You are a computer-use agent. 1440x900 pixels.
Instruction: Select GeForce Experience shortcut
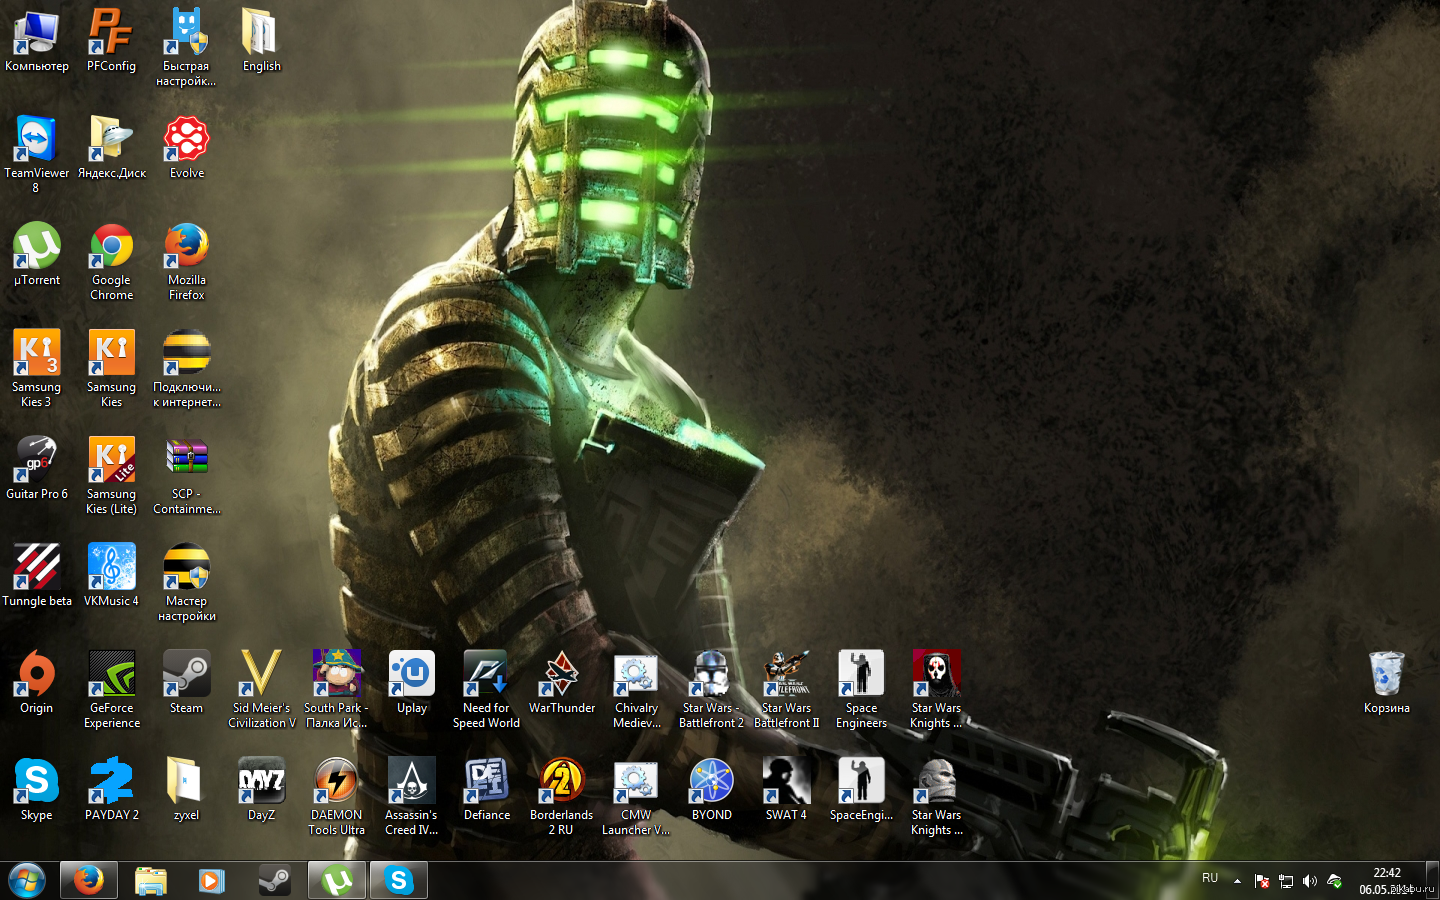click(111, 690)
